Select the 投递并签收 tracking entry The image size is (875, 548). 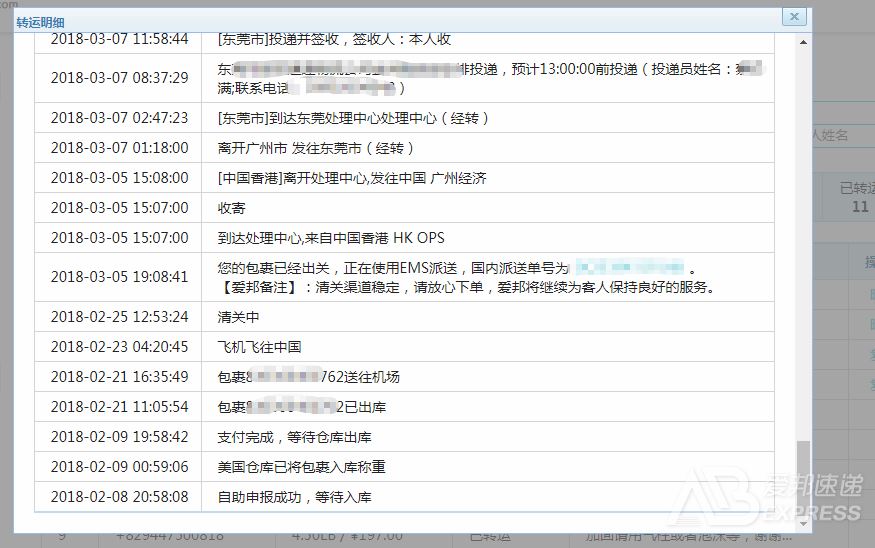[x=334, y=39]
